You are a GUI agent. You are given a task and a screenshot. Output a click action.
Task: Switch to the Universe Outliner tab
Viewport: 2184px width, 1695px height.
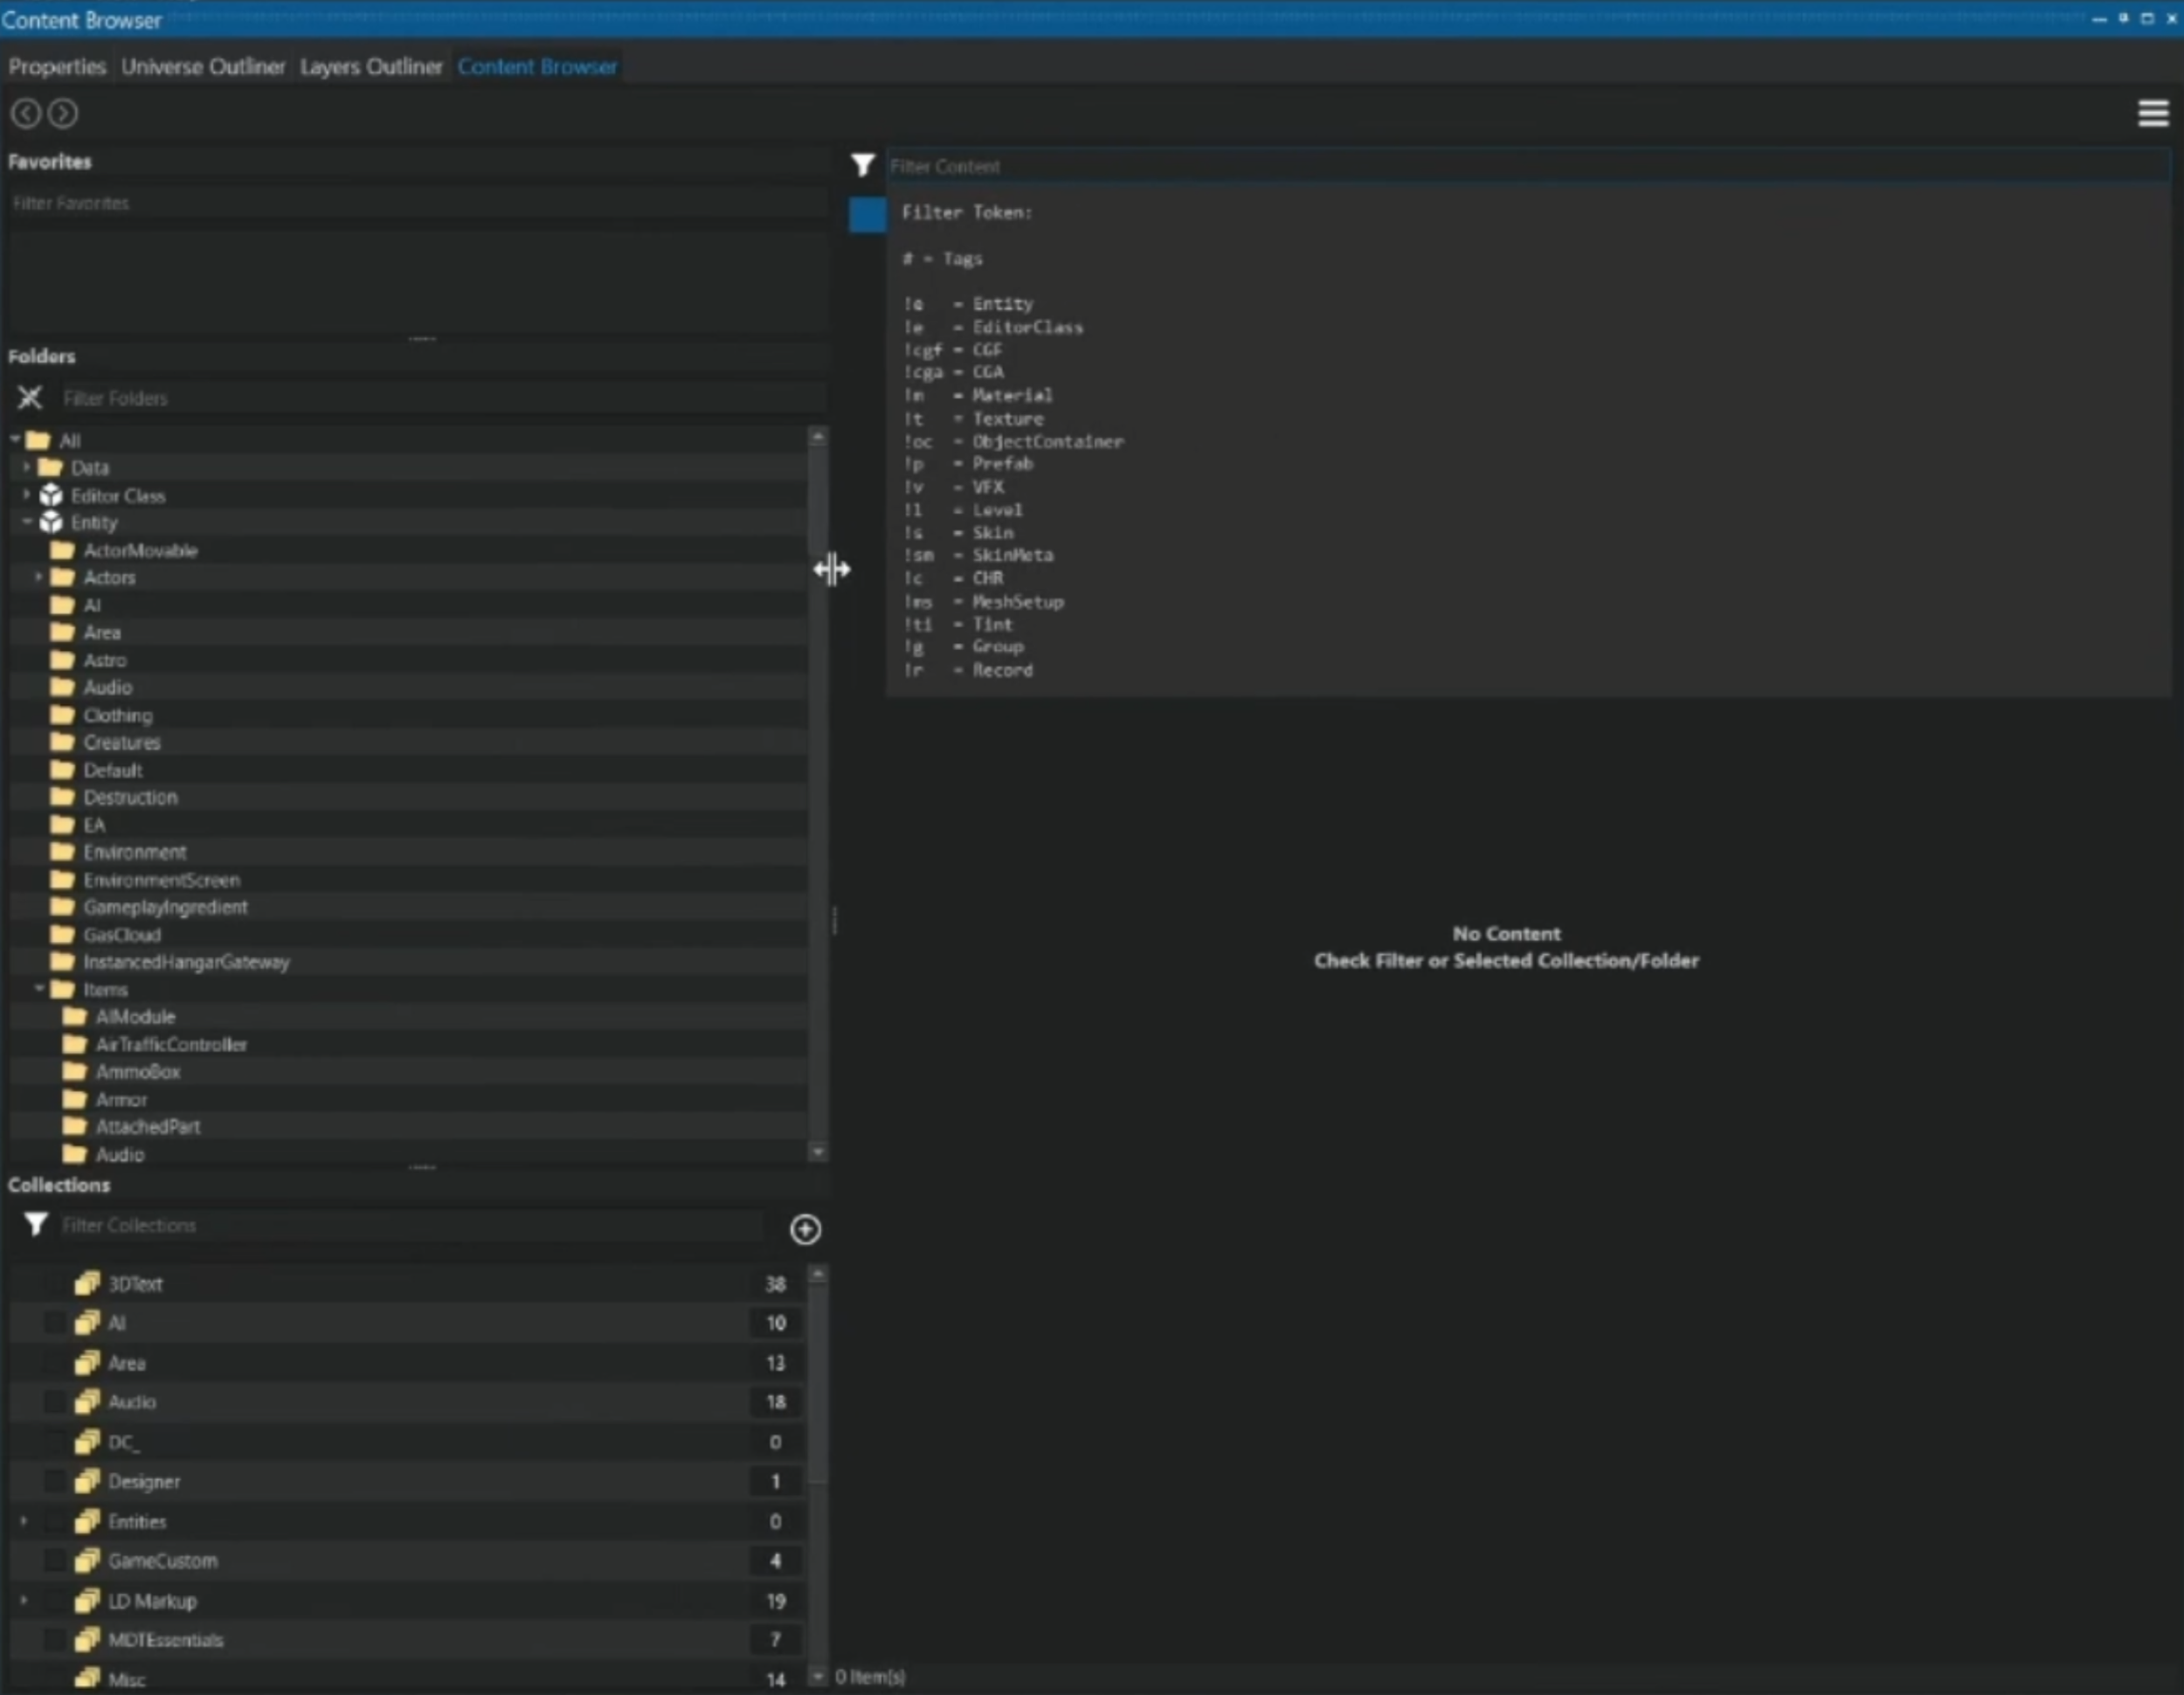(x=203, y=67)
